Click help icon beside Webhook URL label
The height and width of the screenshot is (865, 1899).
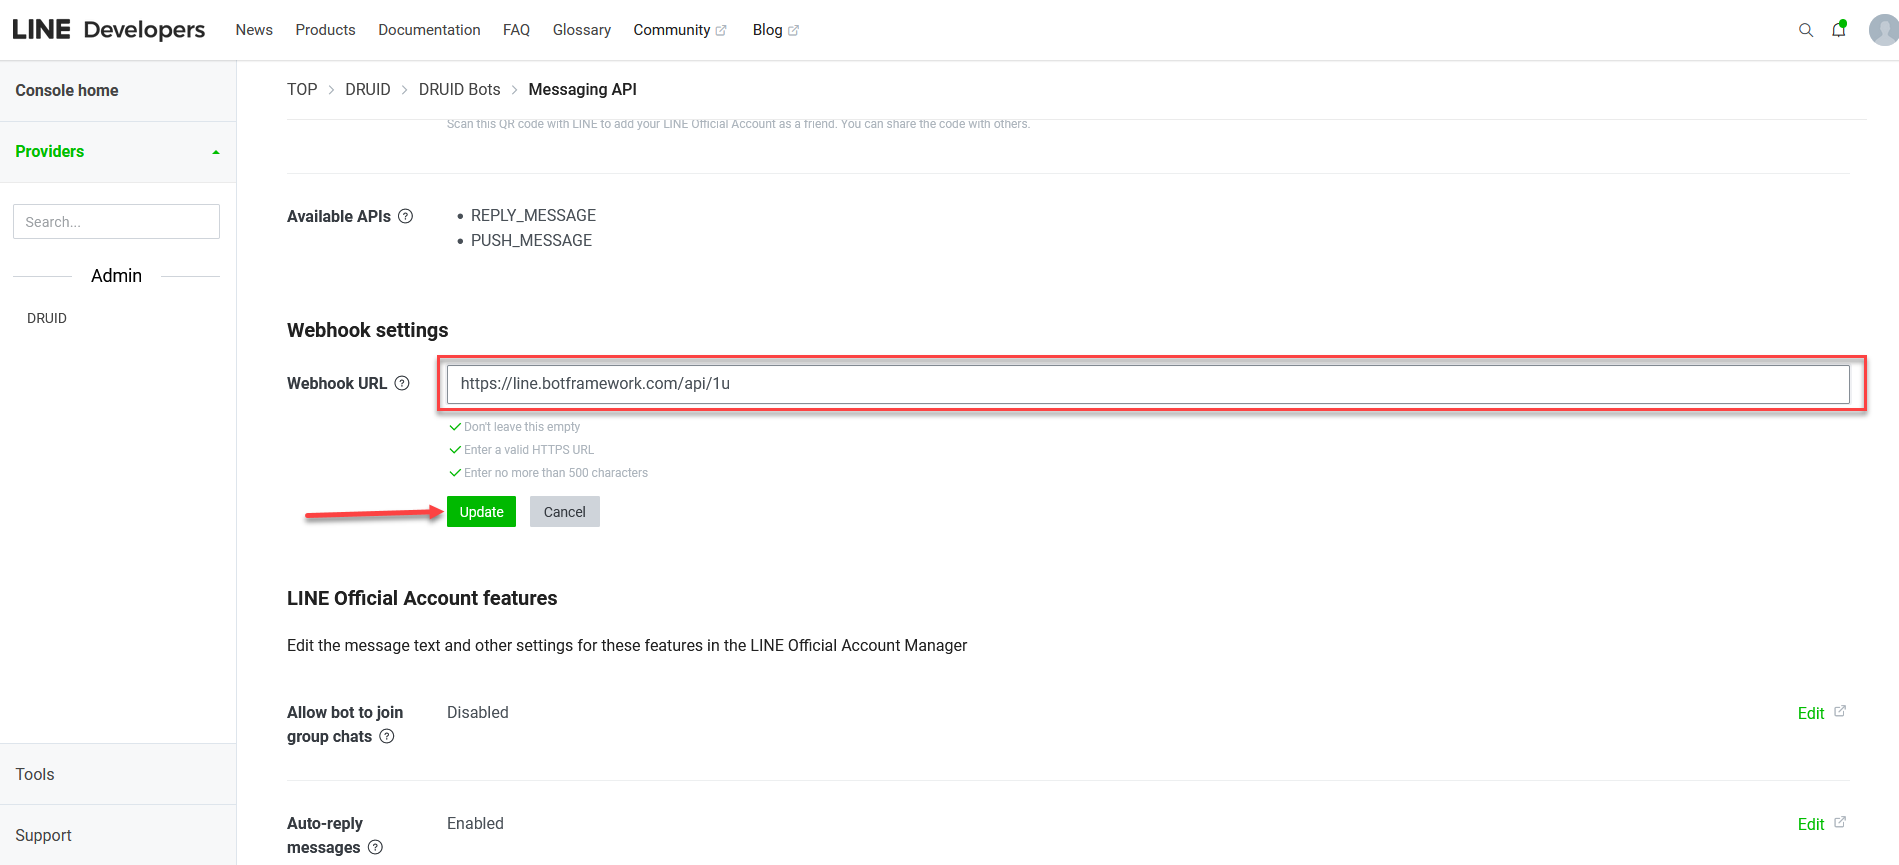(x=402, y=383)
